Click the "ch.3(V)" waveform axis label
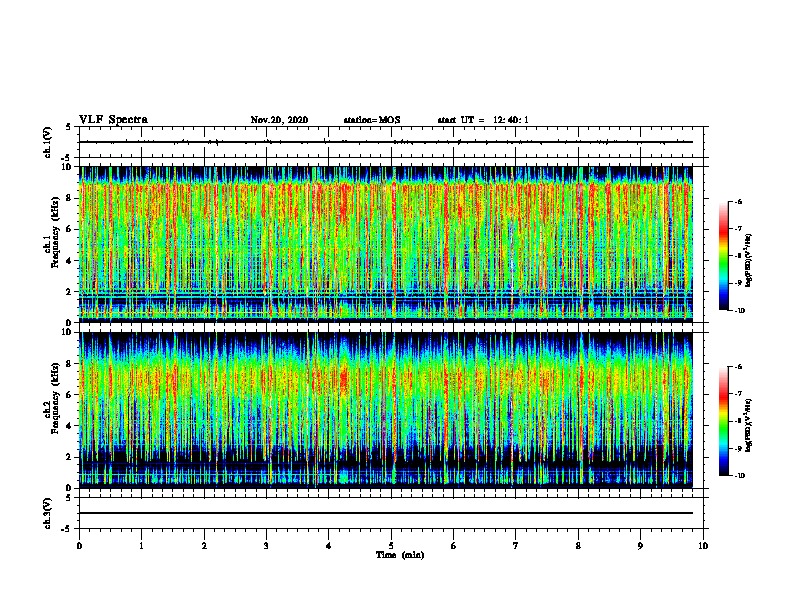The height and width of the screenshot is (612, 792). pyautogui.click(x=48, y=513)
